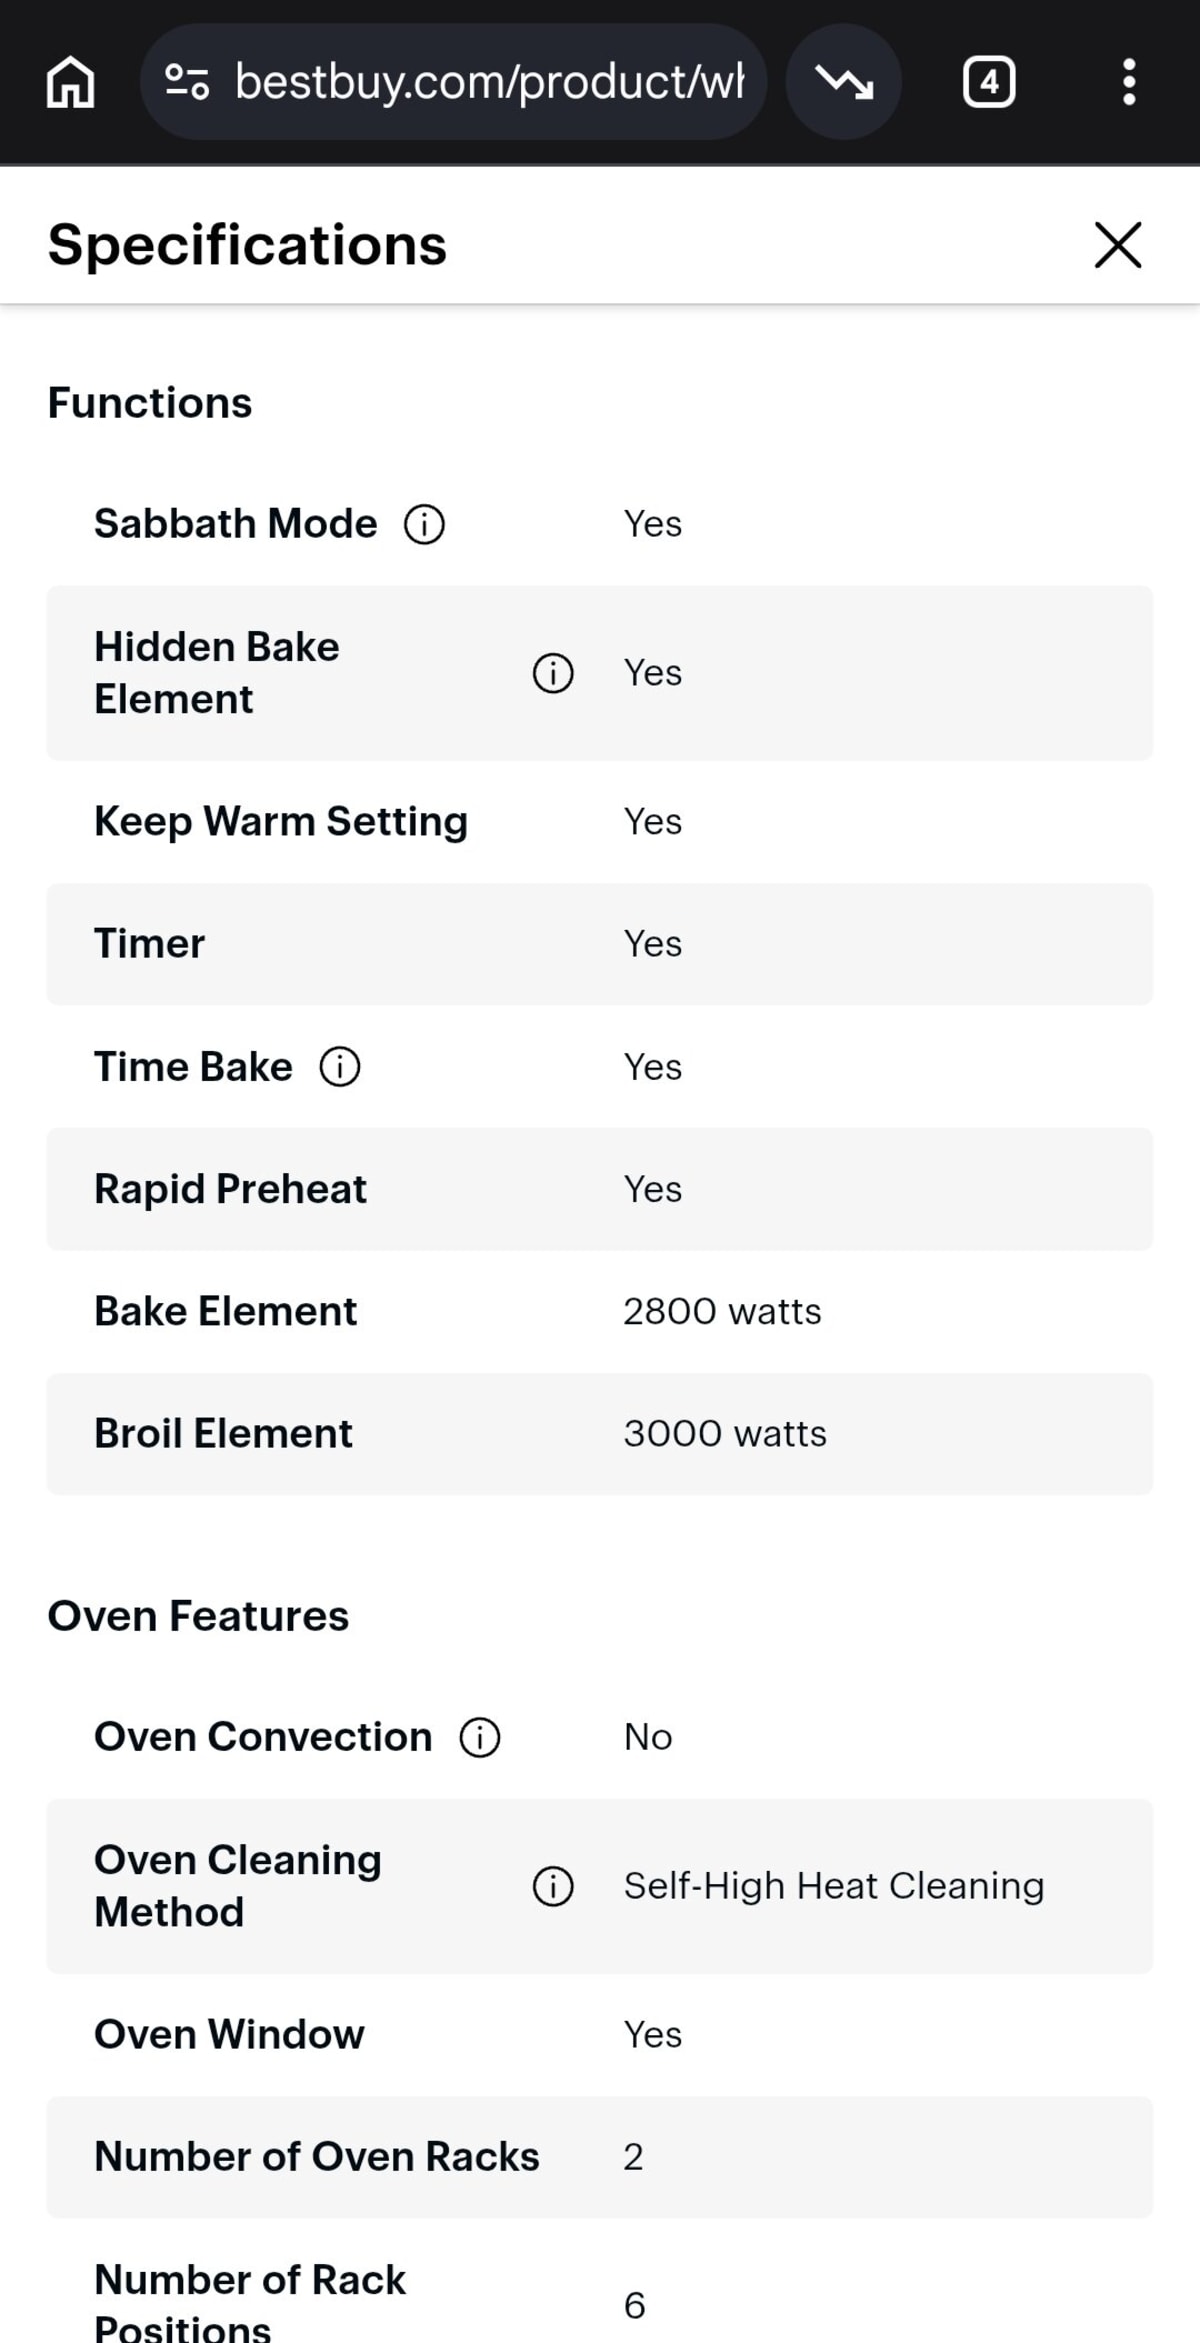Tap the bestbuy.com URL address field
This screenshot has width=1200, height=2343.
coord(489,82)
